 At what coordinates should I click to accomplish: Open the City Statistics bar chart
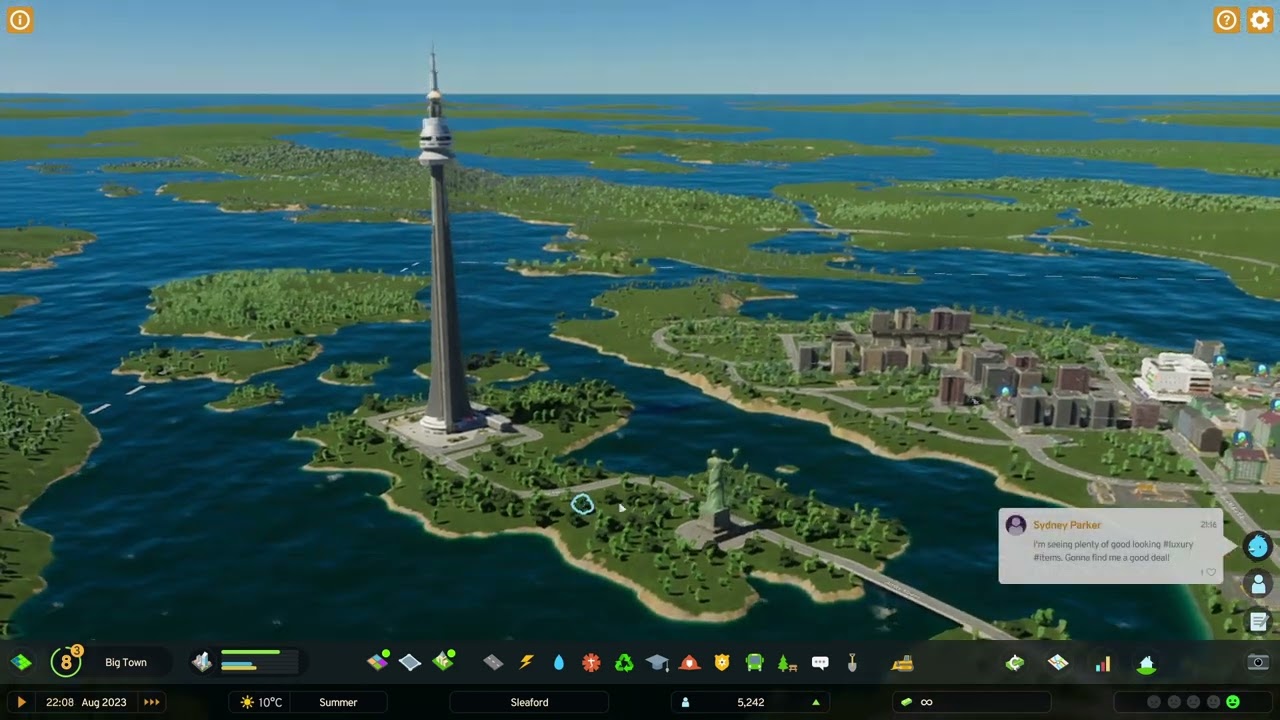[x=1103, y=663]
